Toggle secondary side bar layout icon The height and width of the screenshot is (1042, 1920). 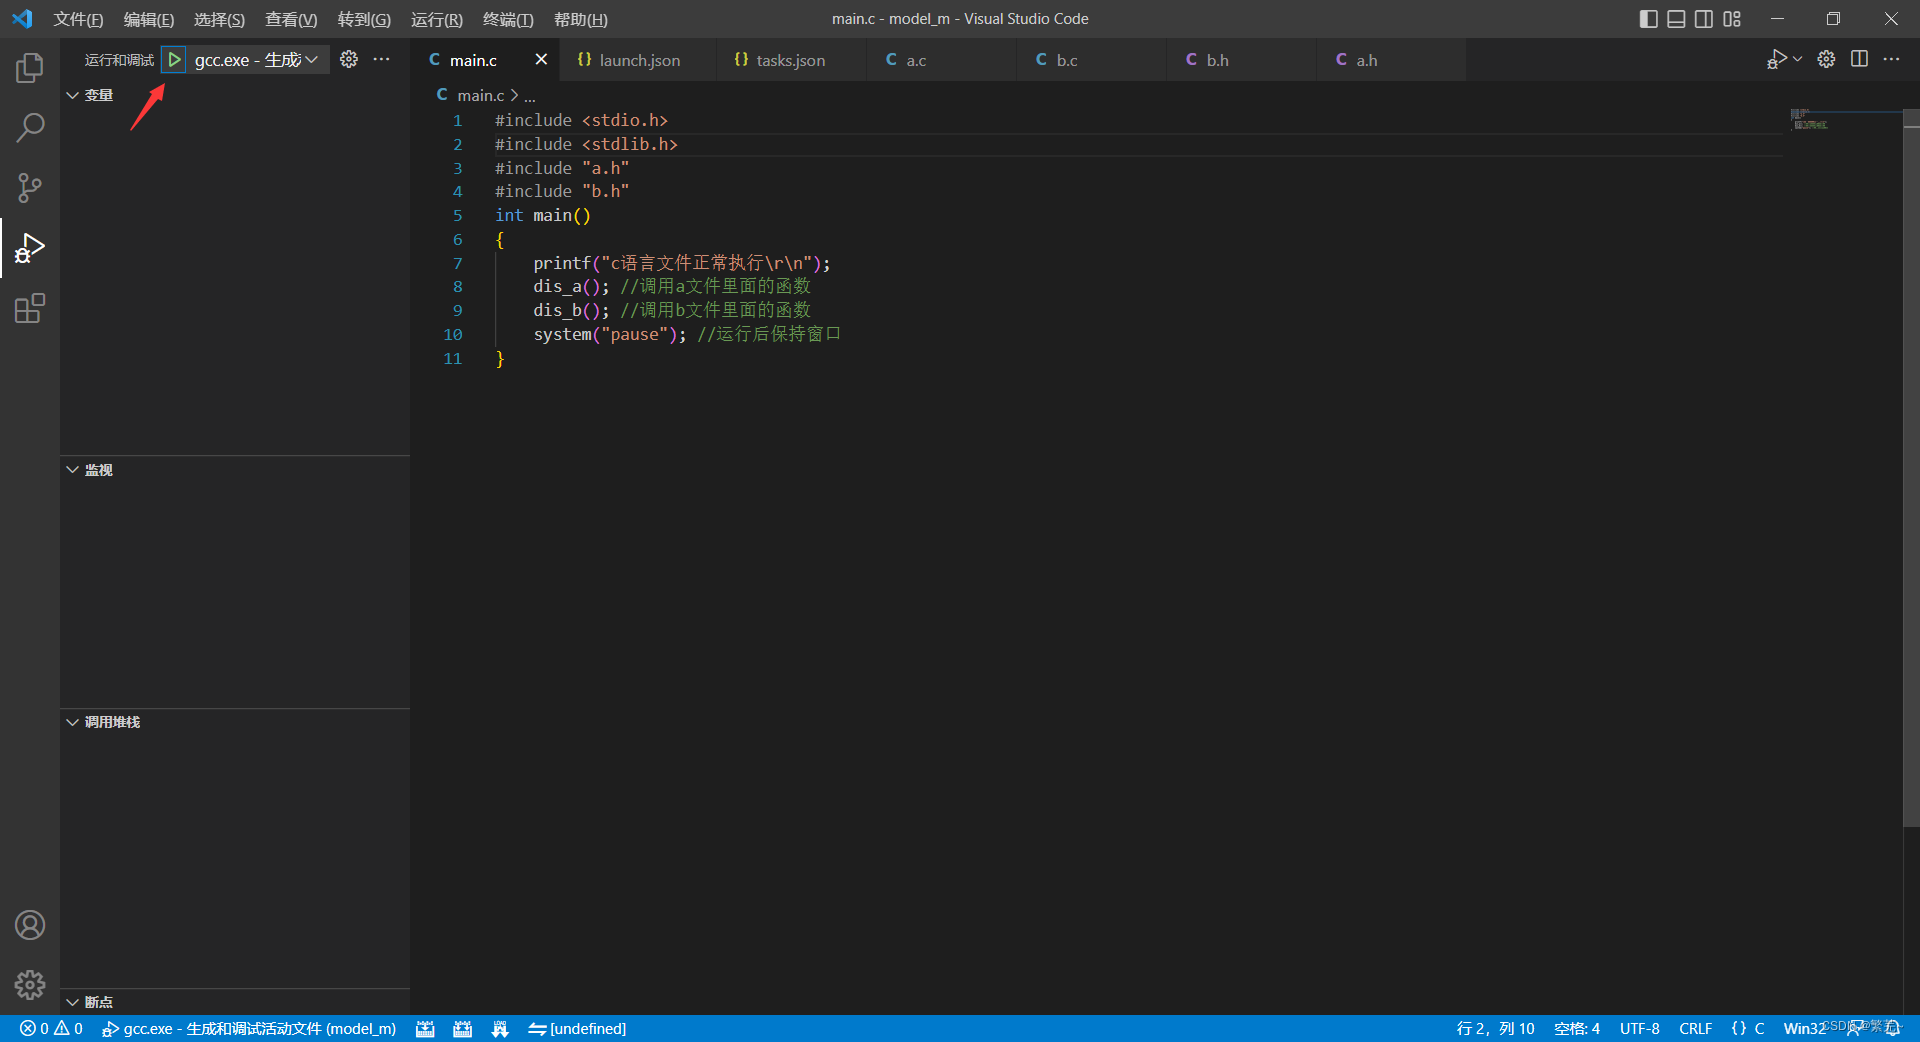point(1704,19)
